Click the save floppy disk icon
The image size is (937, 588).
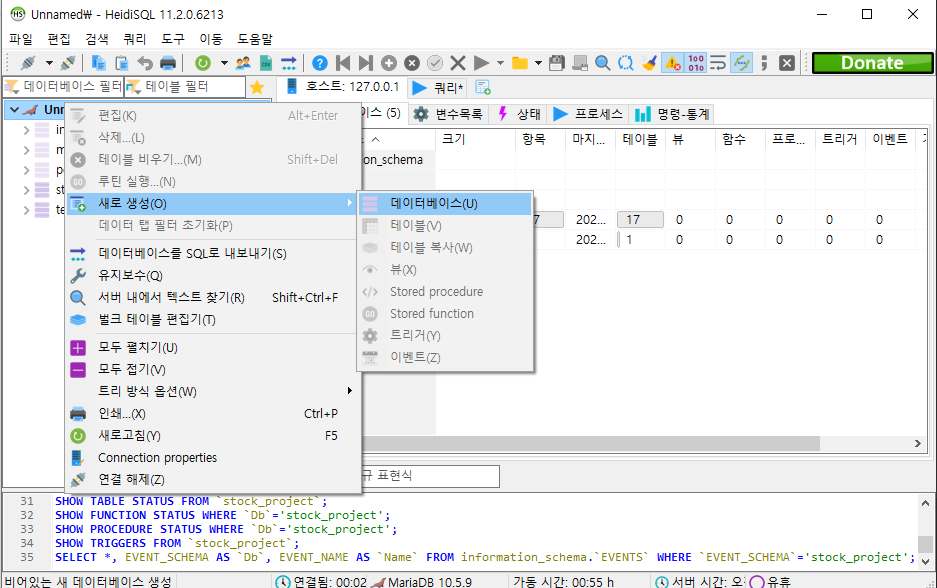click(x=556, y=63)
